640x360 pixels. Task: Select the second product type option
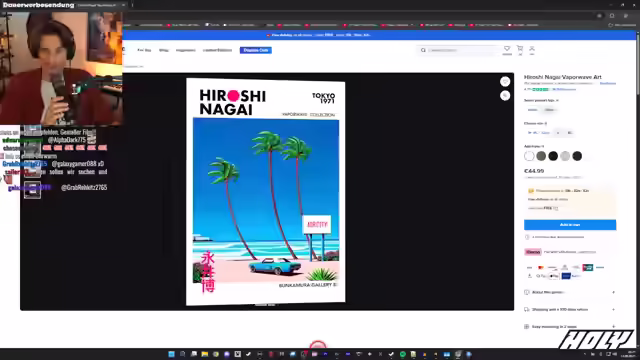[x=550, y=110]
